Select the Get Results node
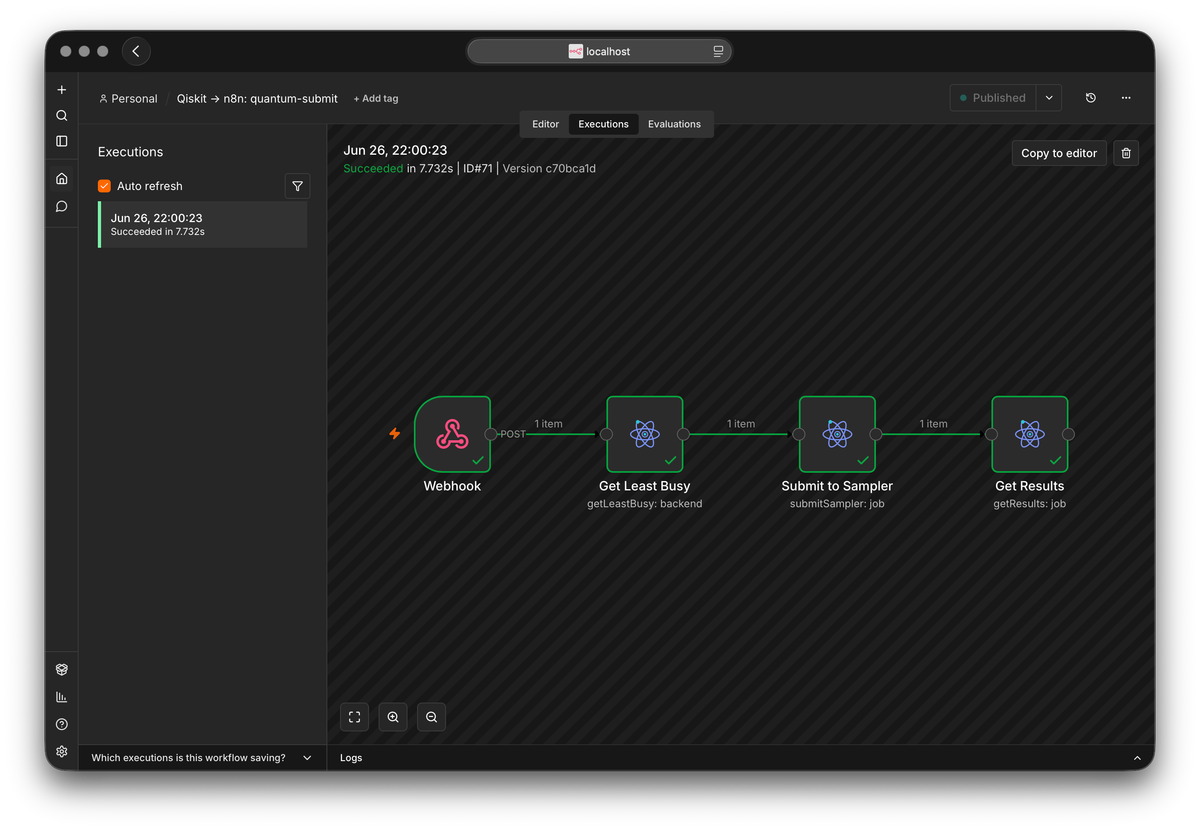1200x830 pixels. tap(1030, 434)
